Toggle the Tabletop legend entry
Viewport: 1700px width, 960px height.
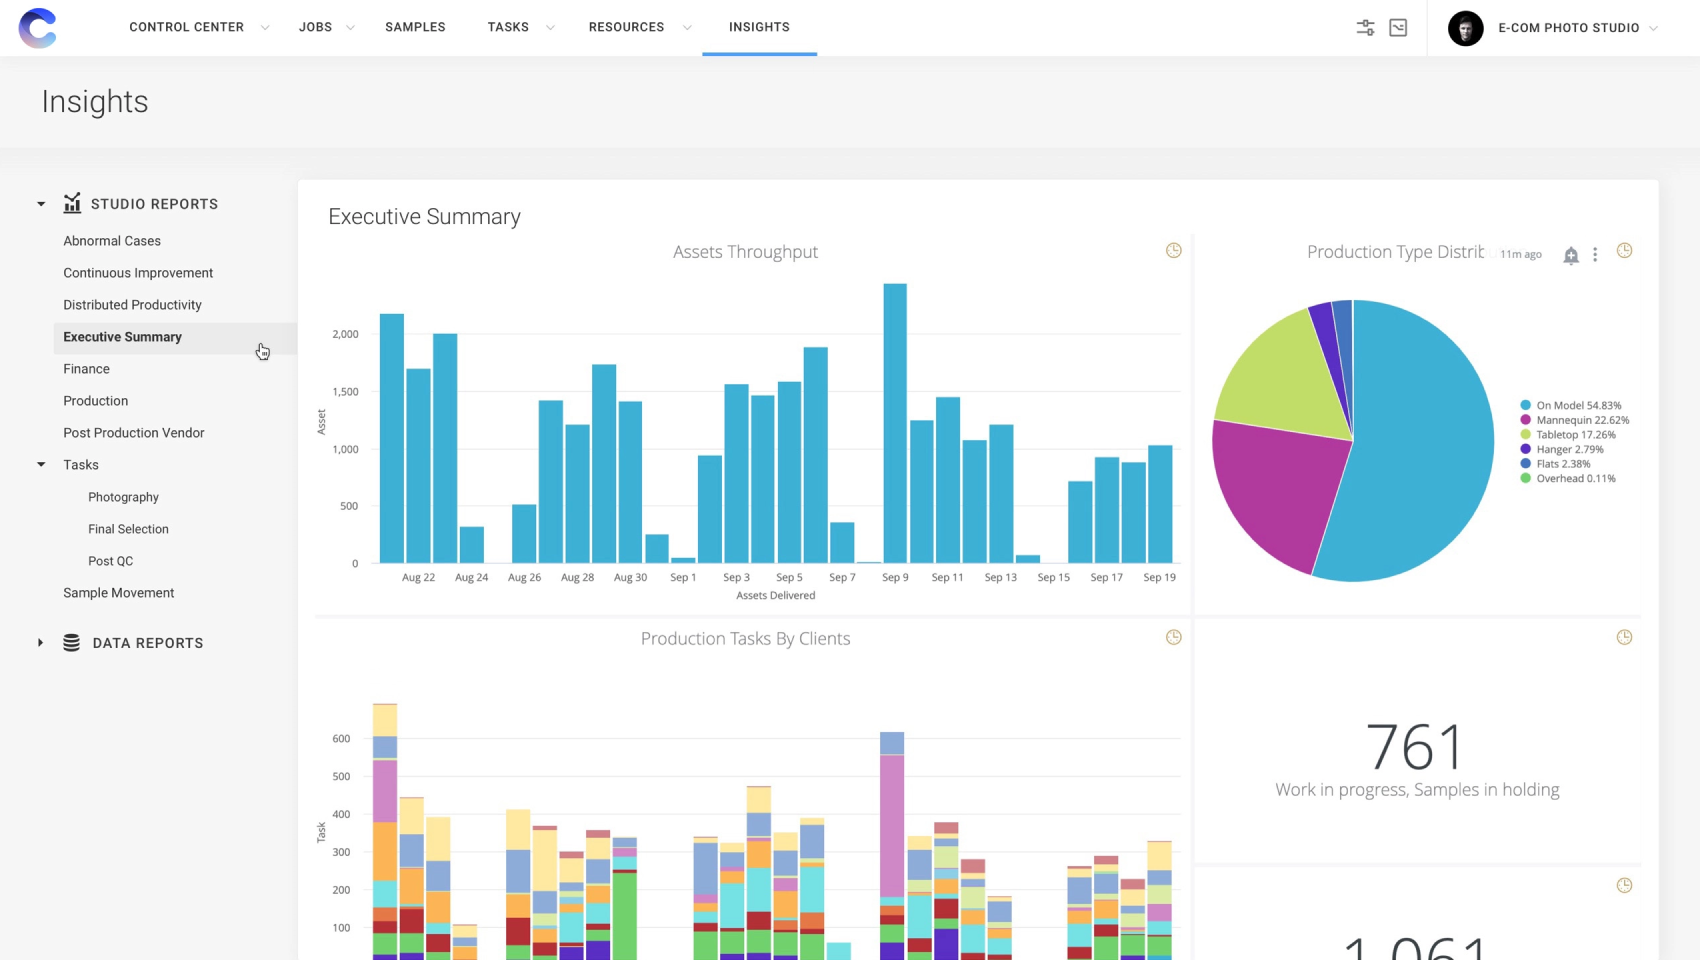click(1570, 434)
